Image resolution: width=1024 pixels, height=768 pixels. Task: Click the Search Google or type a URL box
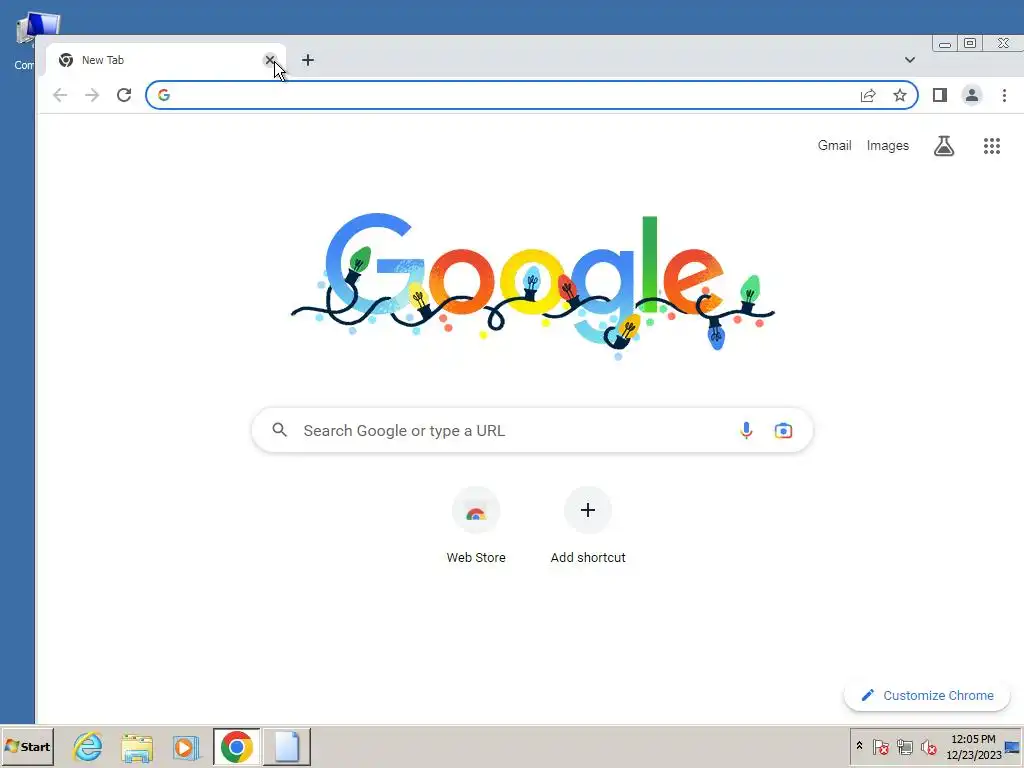[x=532, y=430]
